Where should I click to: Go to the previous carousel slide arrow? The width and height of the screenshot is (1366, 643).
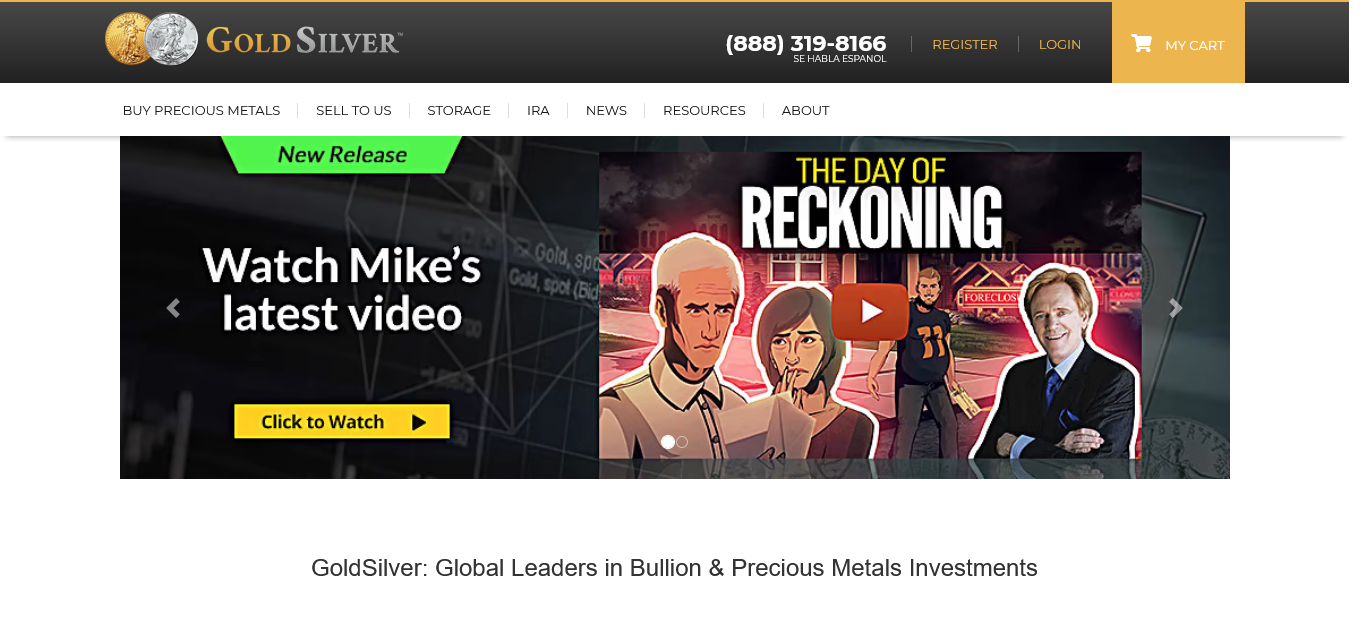point(173,308)
